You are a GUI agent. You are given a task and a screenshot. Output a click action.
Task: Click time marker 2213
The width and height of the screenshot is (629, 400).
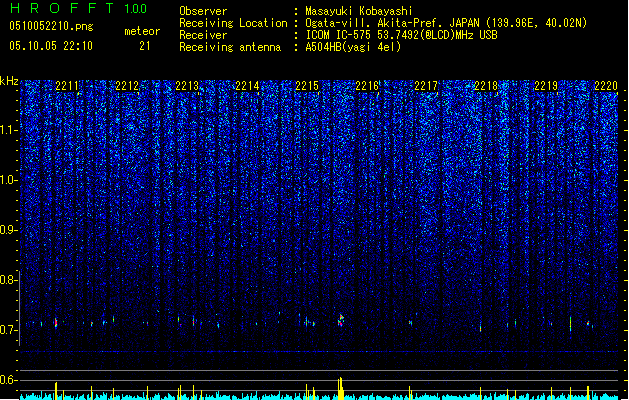(187, 86)
